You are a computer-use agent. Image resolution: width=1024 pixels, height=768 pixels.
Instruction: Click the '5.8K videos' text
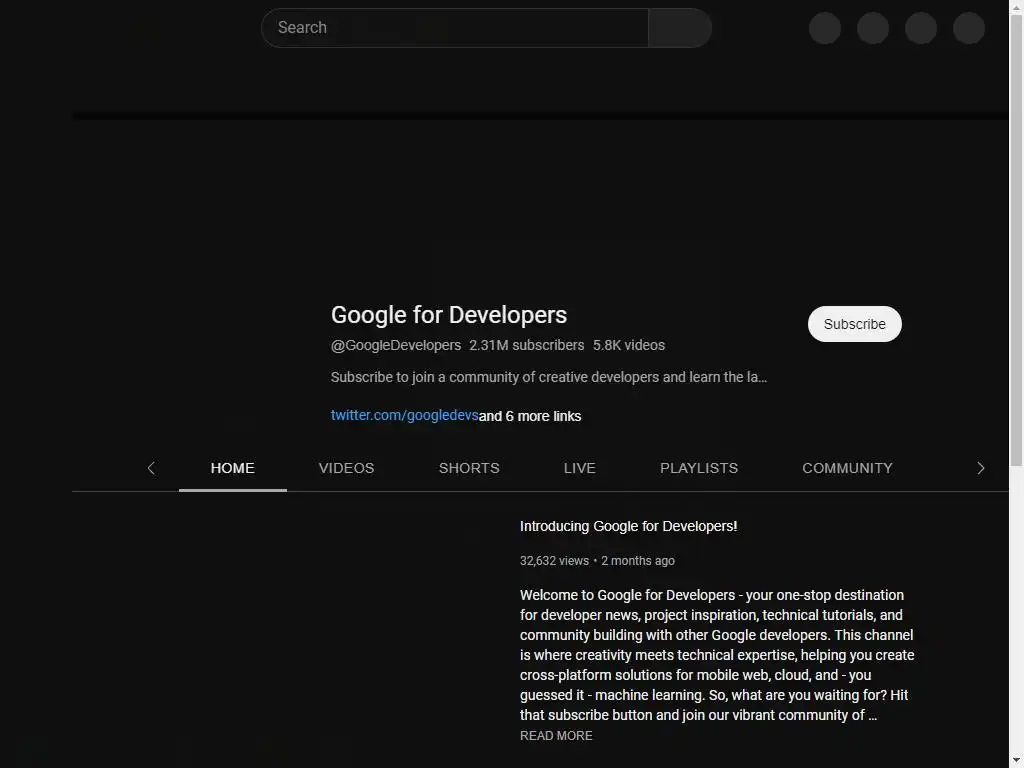(x=628, y=345)
